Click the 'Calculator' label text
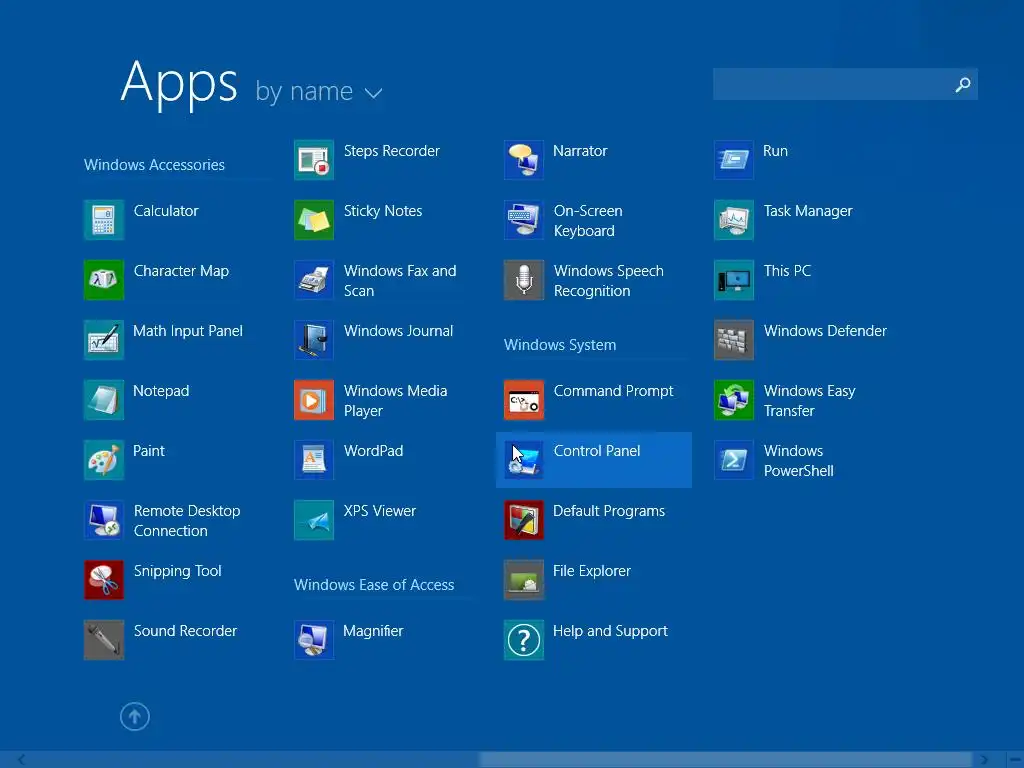This screenshot has height=768, width=1024. (166, 211)
